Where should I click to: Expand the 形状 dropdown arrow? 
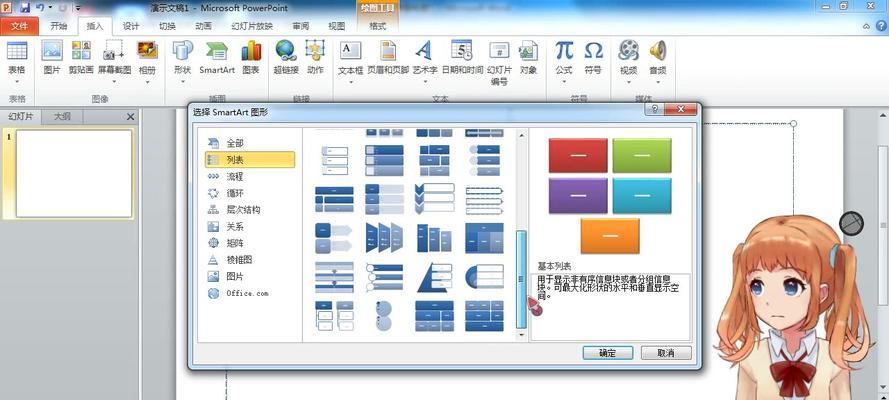[x=183, y=82]
